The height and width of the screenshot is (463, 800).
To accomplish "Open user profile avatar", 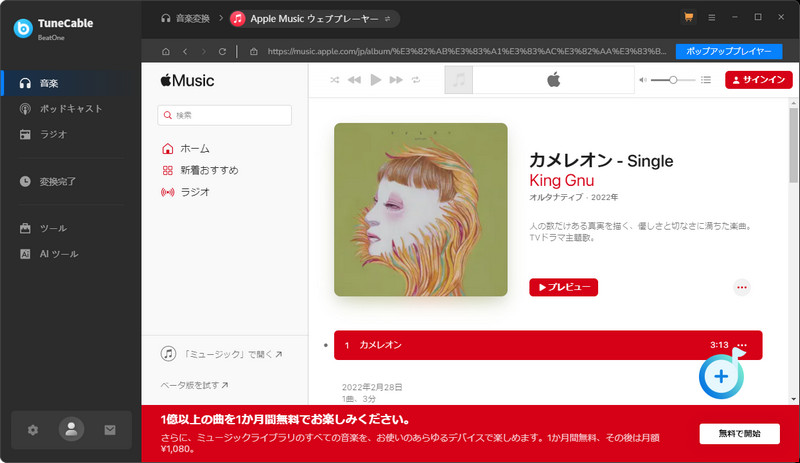I will click(x=71, y=429).
